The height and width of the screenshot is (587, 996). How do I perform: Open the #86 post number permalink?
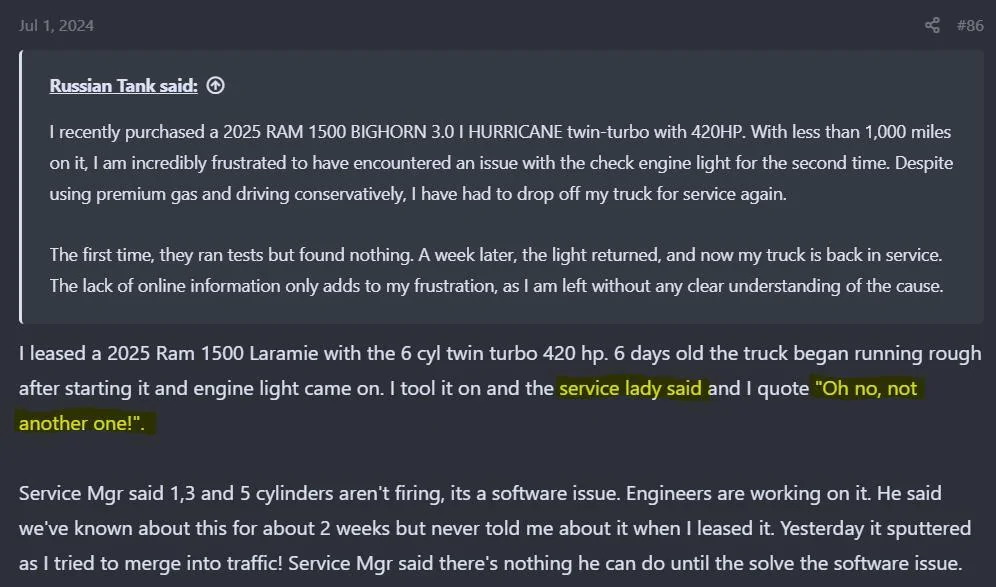(x=969, y=26)
